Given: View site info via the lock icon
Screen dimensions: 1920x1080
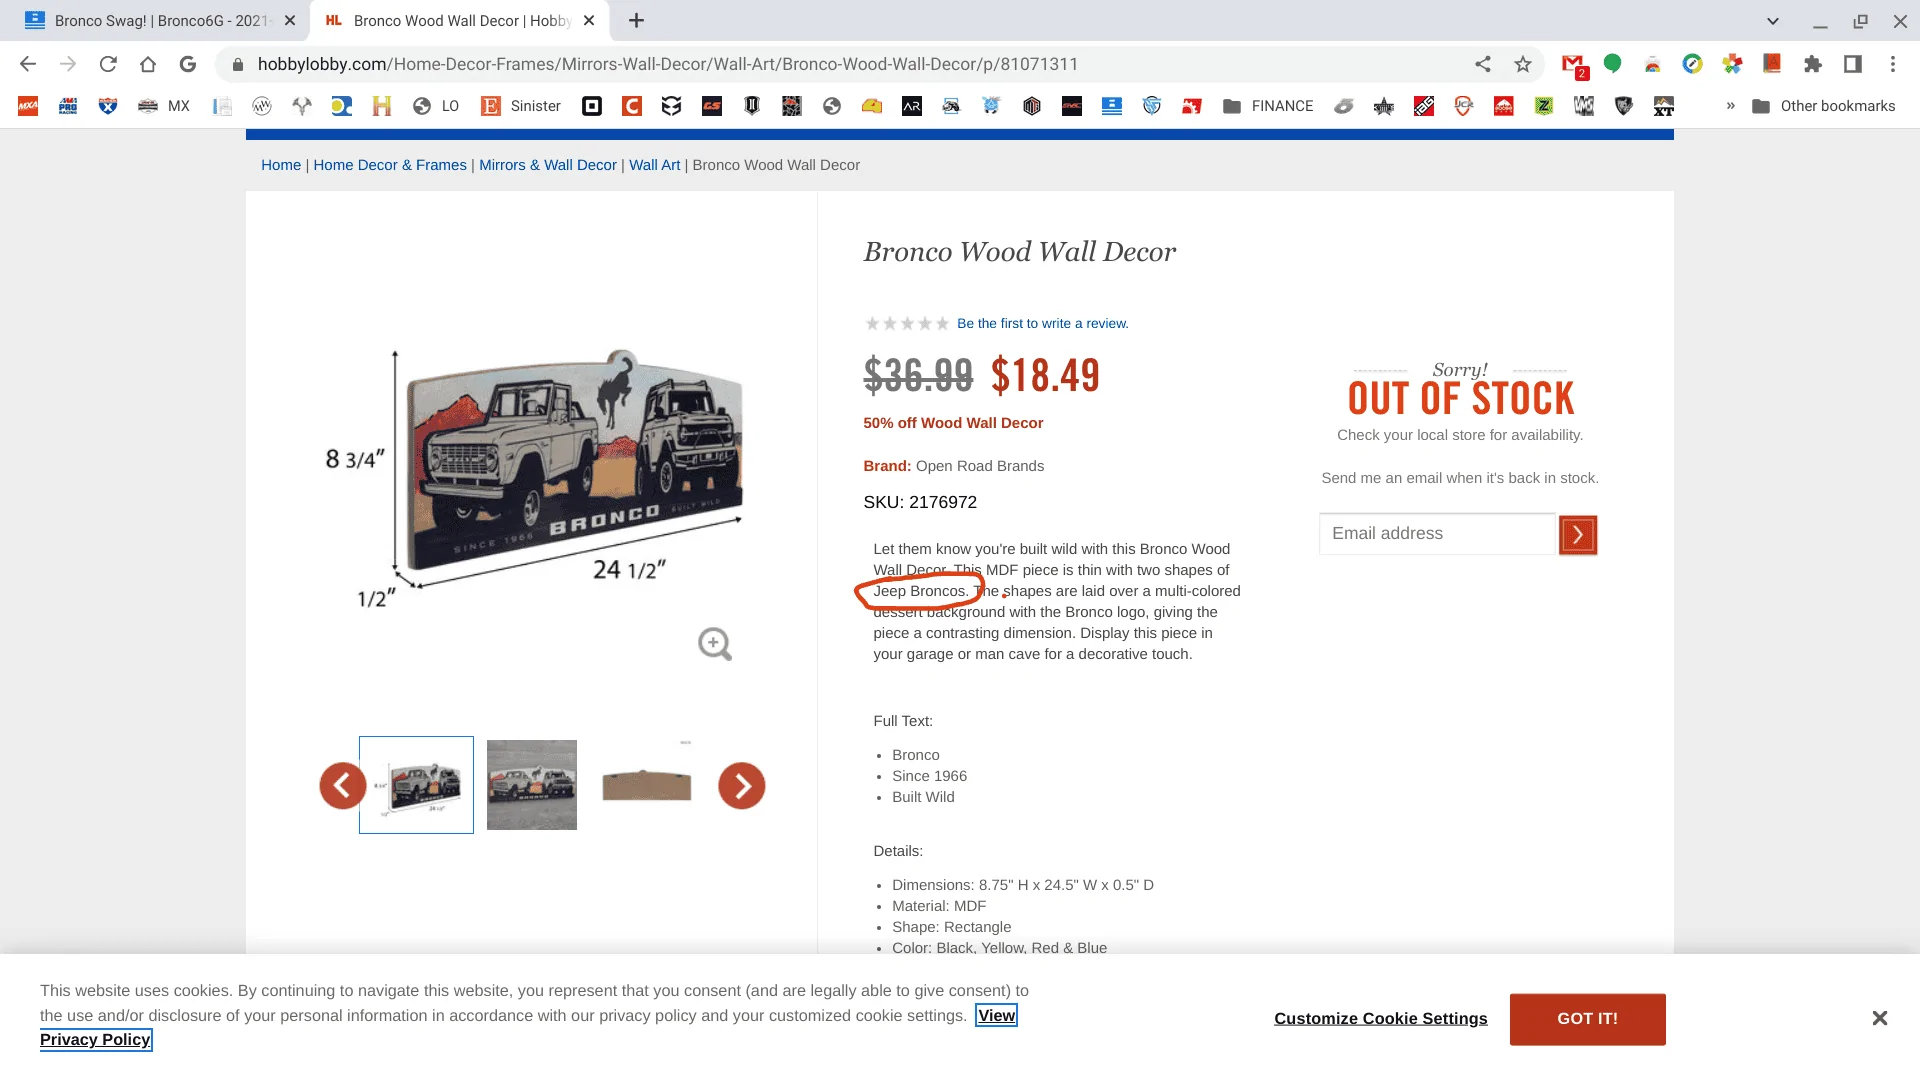Looking at the screenshot, I should 238,64.
